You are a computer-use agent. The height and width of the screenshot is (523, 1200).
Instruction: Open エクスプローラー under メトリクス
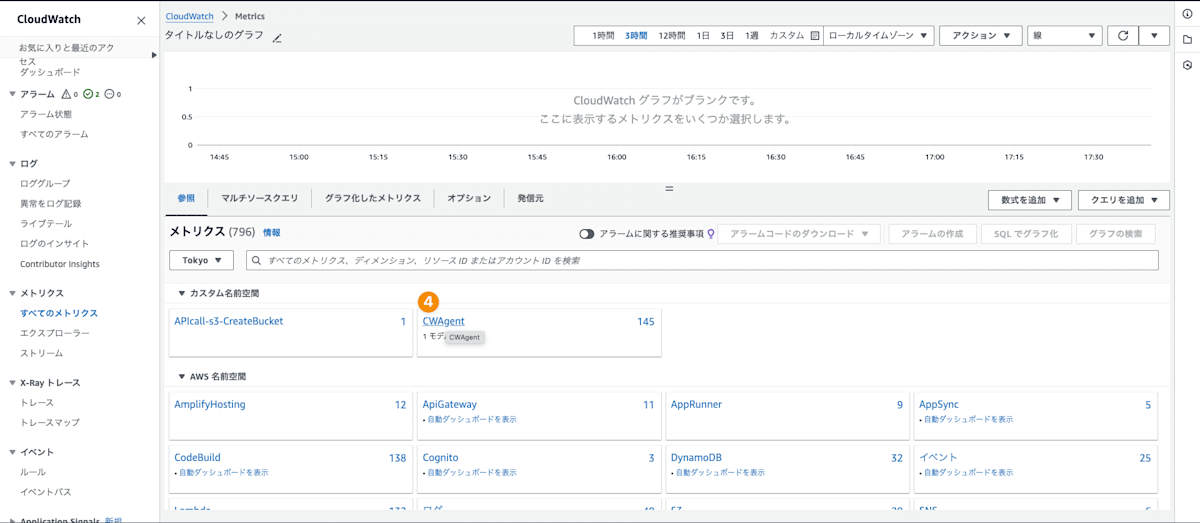pyautogui.click(x=55, y=333)
